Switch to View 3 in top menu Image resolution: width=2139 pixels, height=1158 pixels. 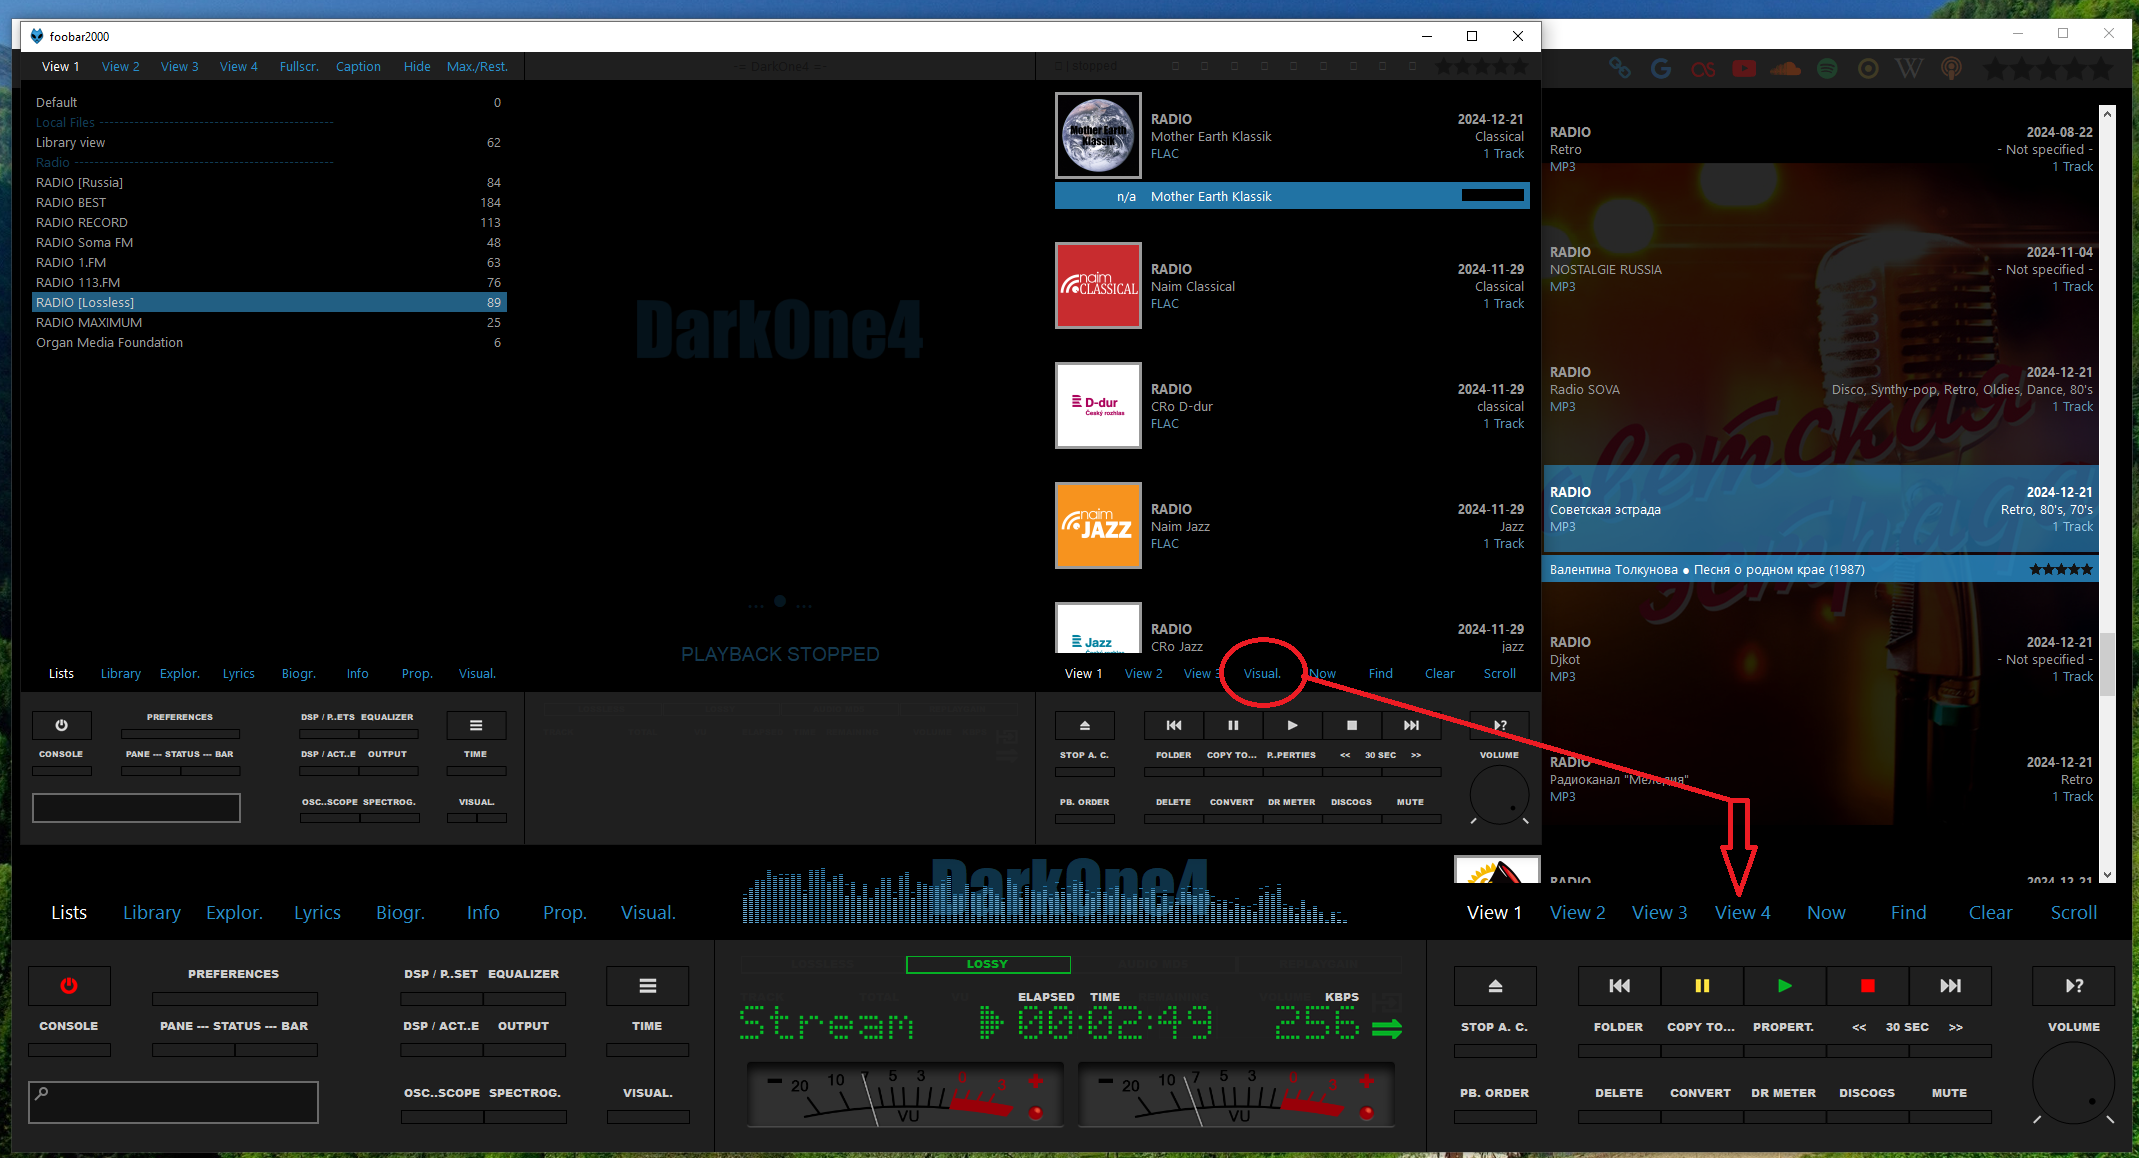(x=179, y=67)
